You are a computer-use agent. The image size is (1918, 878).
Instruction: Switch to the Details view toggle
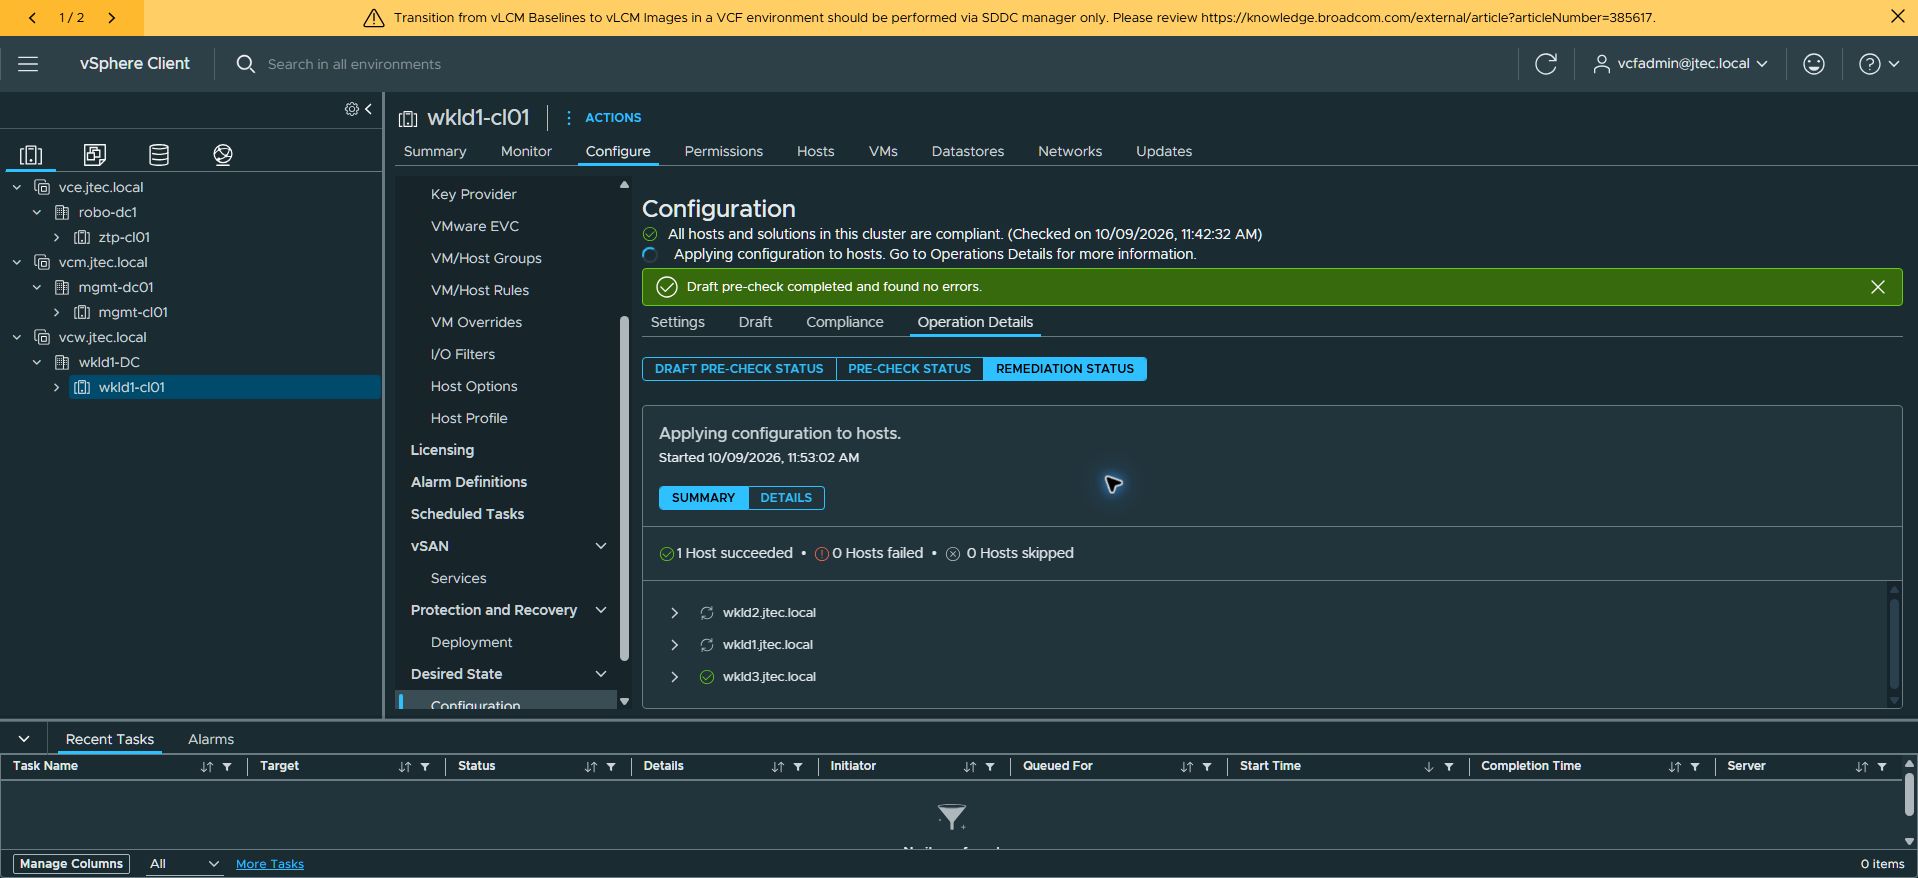coord(786,498)
